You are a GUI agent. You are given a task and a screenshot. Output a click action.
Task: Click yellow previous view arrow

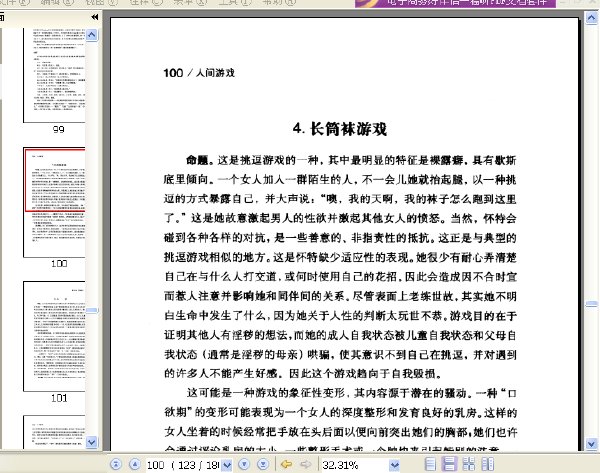[x=286, y=465]
